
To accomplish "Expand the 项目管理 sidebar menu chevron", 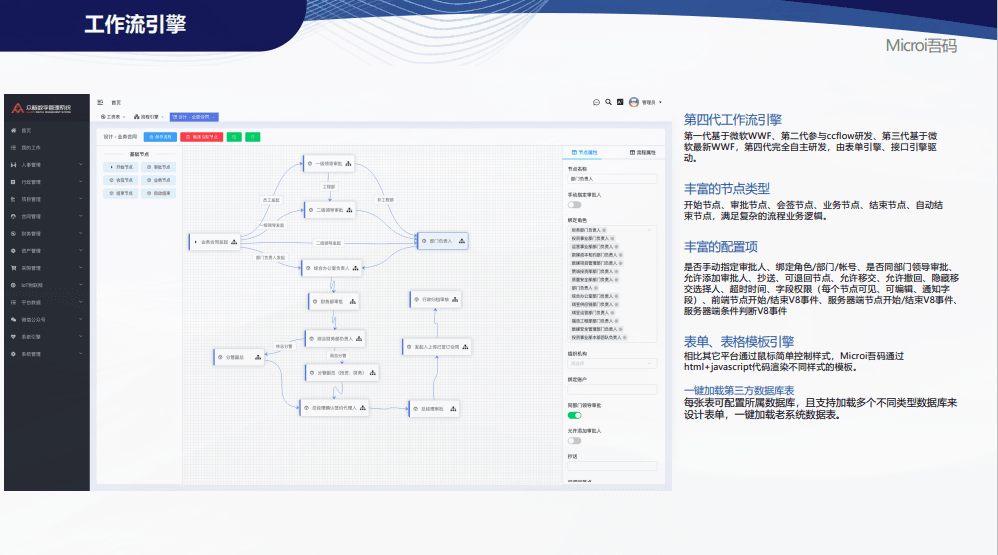I will pyautogui.click(x=81, y=199).
